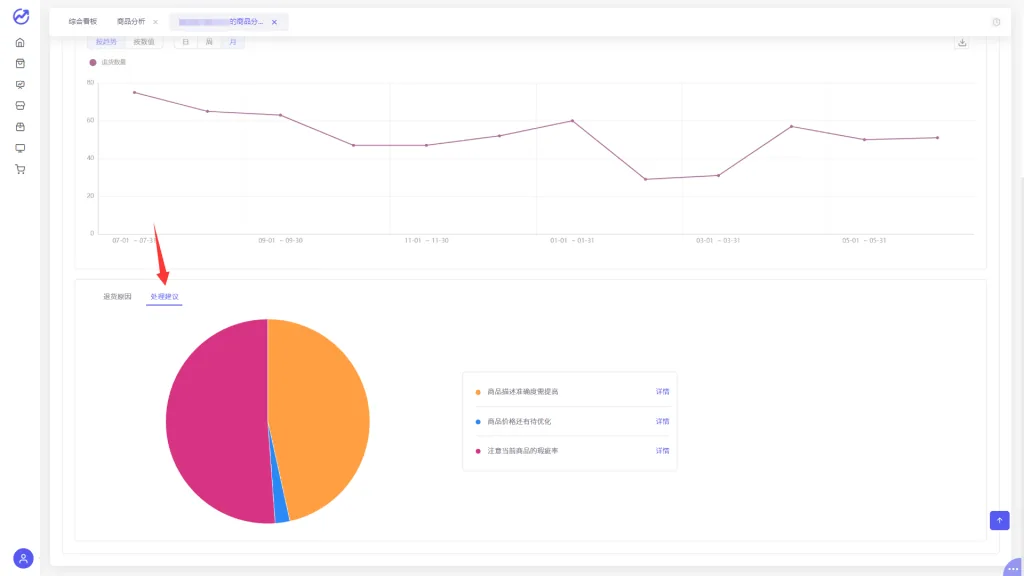The image size is (1024, 576).
Task: Click the thin blue pie slice
Action: 280,509
